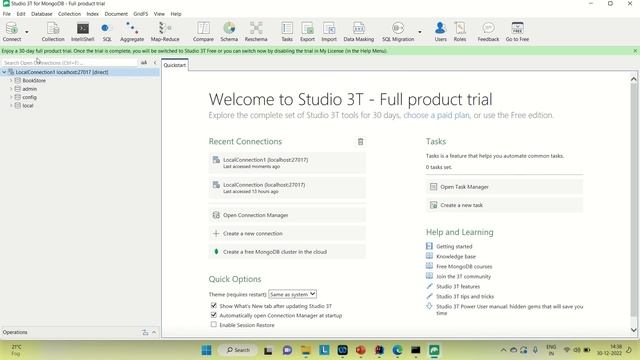
Task: Open the Edit menu
Action: [21, 14]
